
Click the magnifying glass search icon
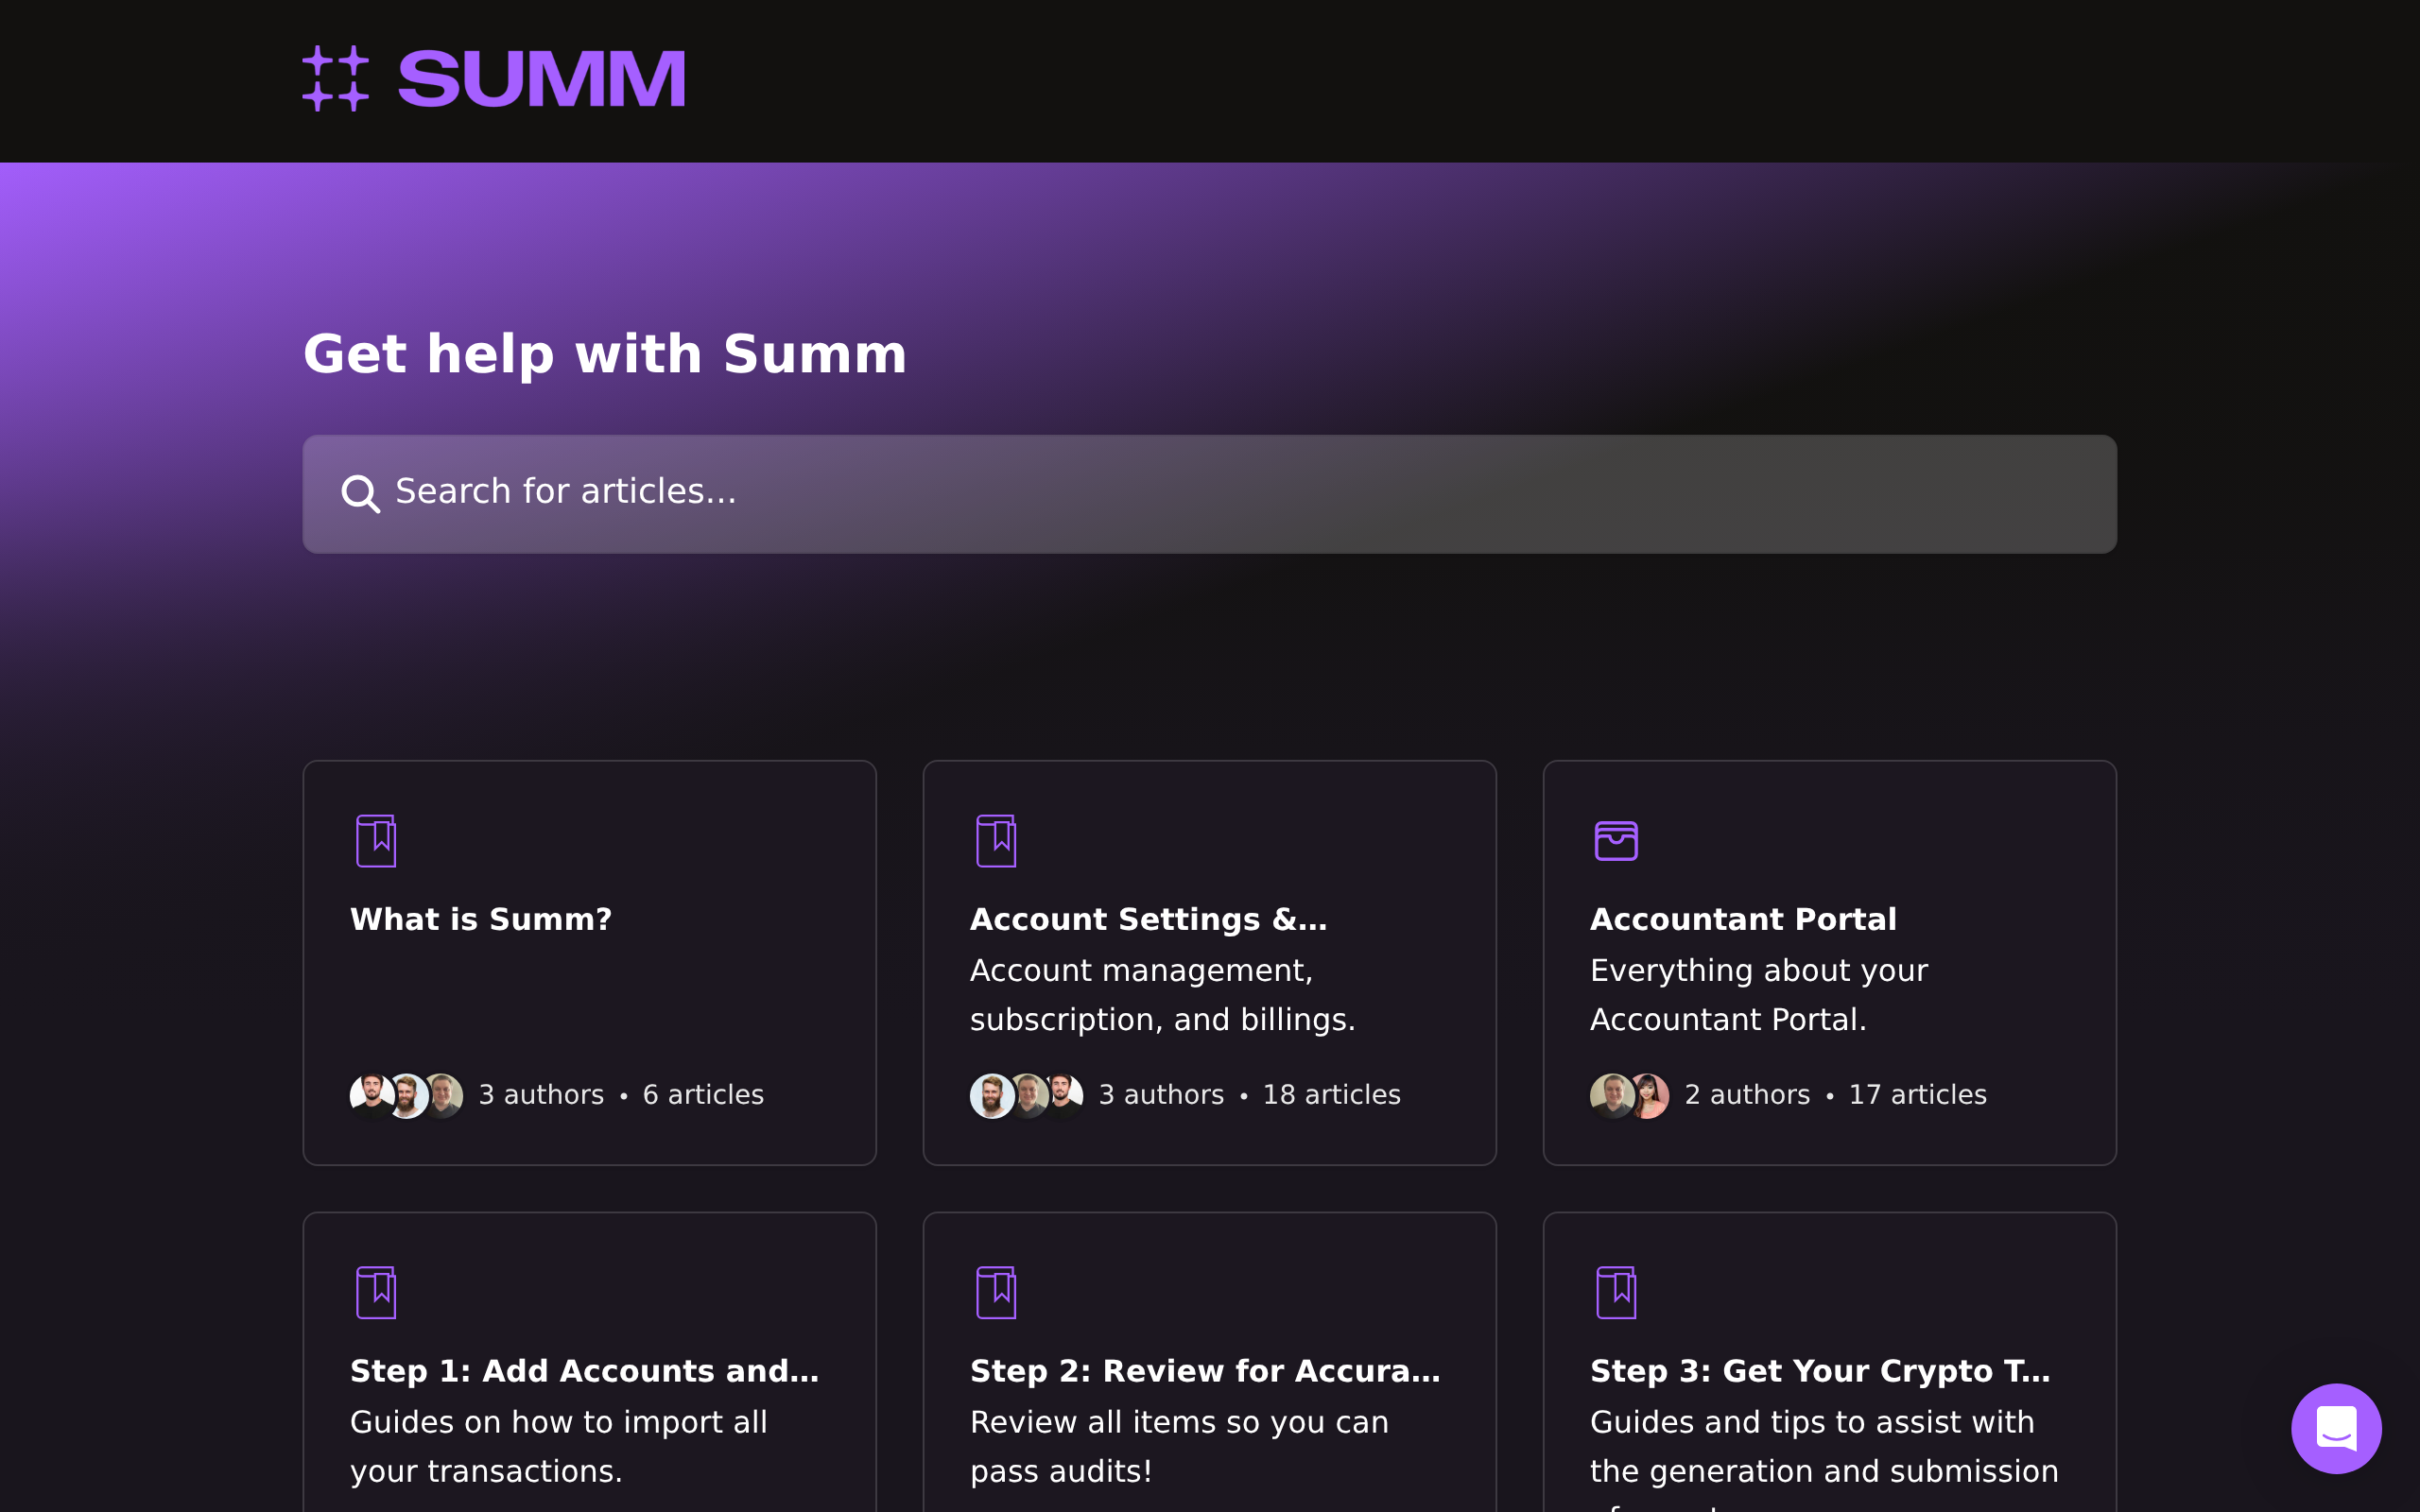360,493
